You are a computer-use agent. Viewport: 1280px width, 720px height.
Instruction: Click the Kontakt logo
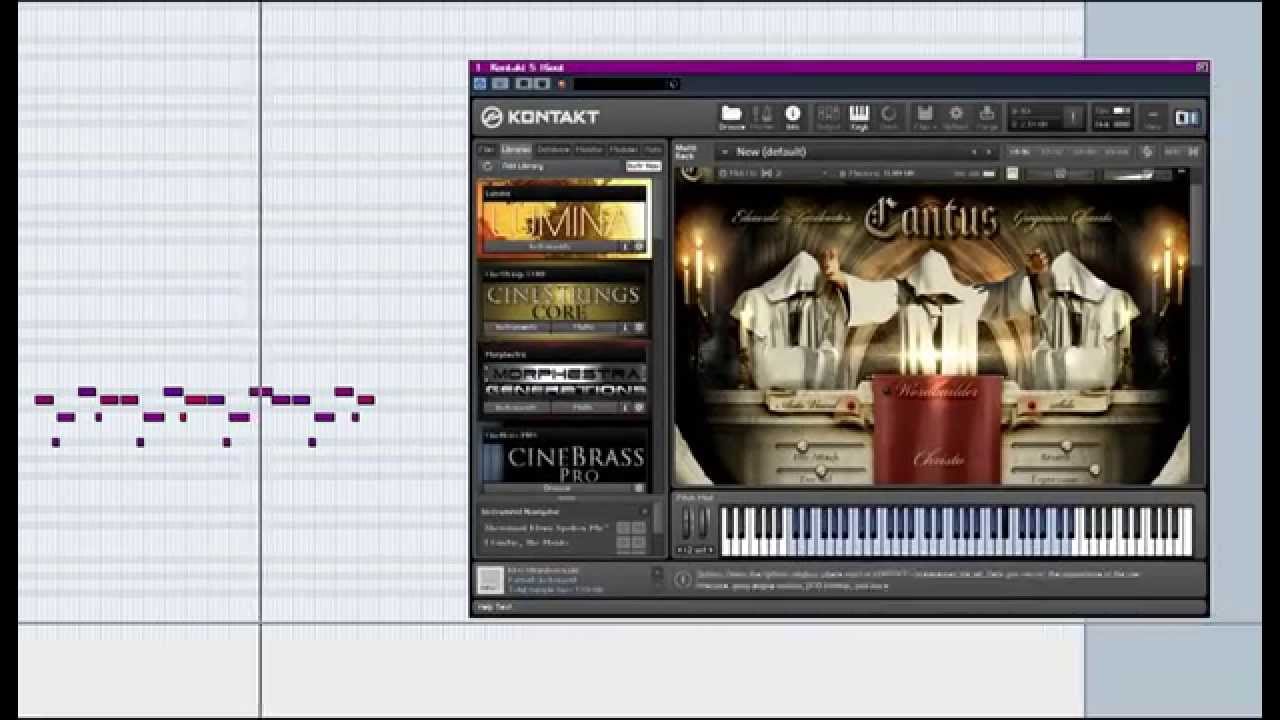[539, 117]
